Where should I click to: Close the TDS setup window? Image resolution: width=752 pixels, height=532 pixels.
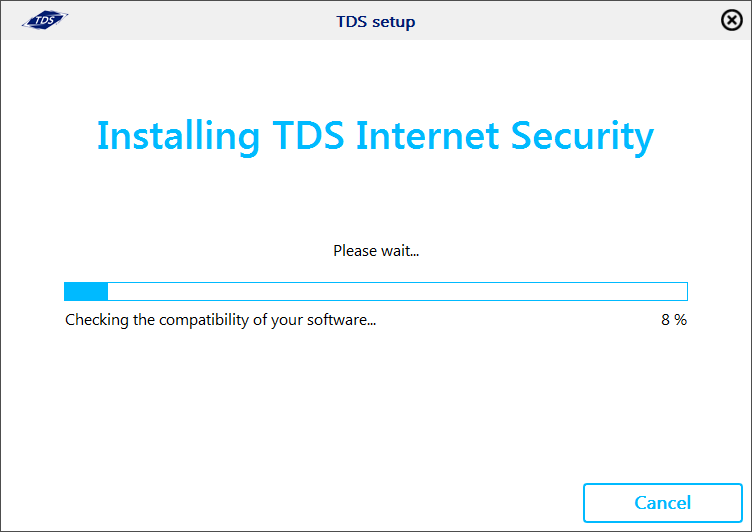pyautogui.click(x=732, y=21)
